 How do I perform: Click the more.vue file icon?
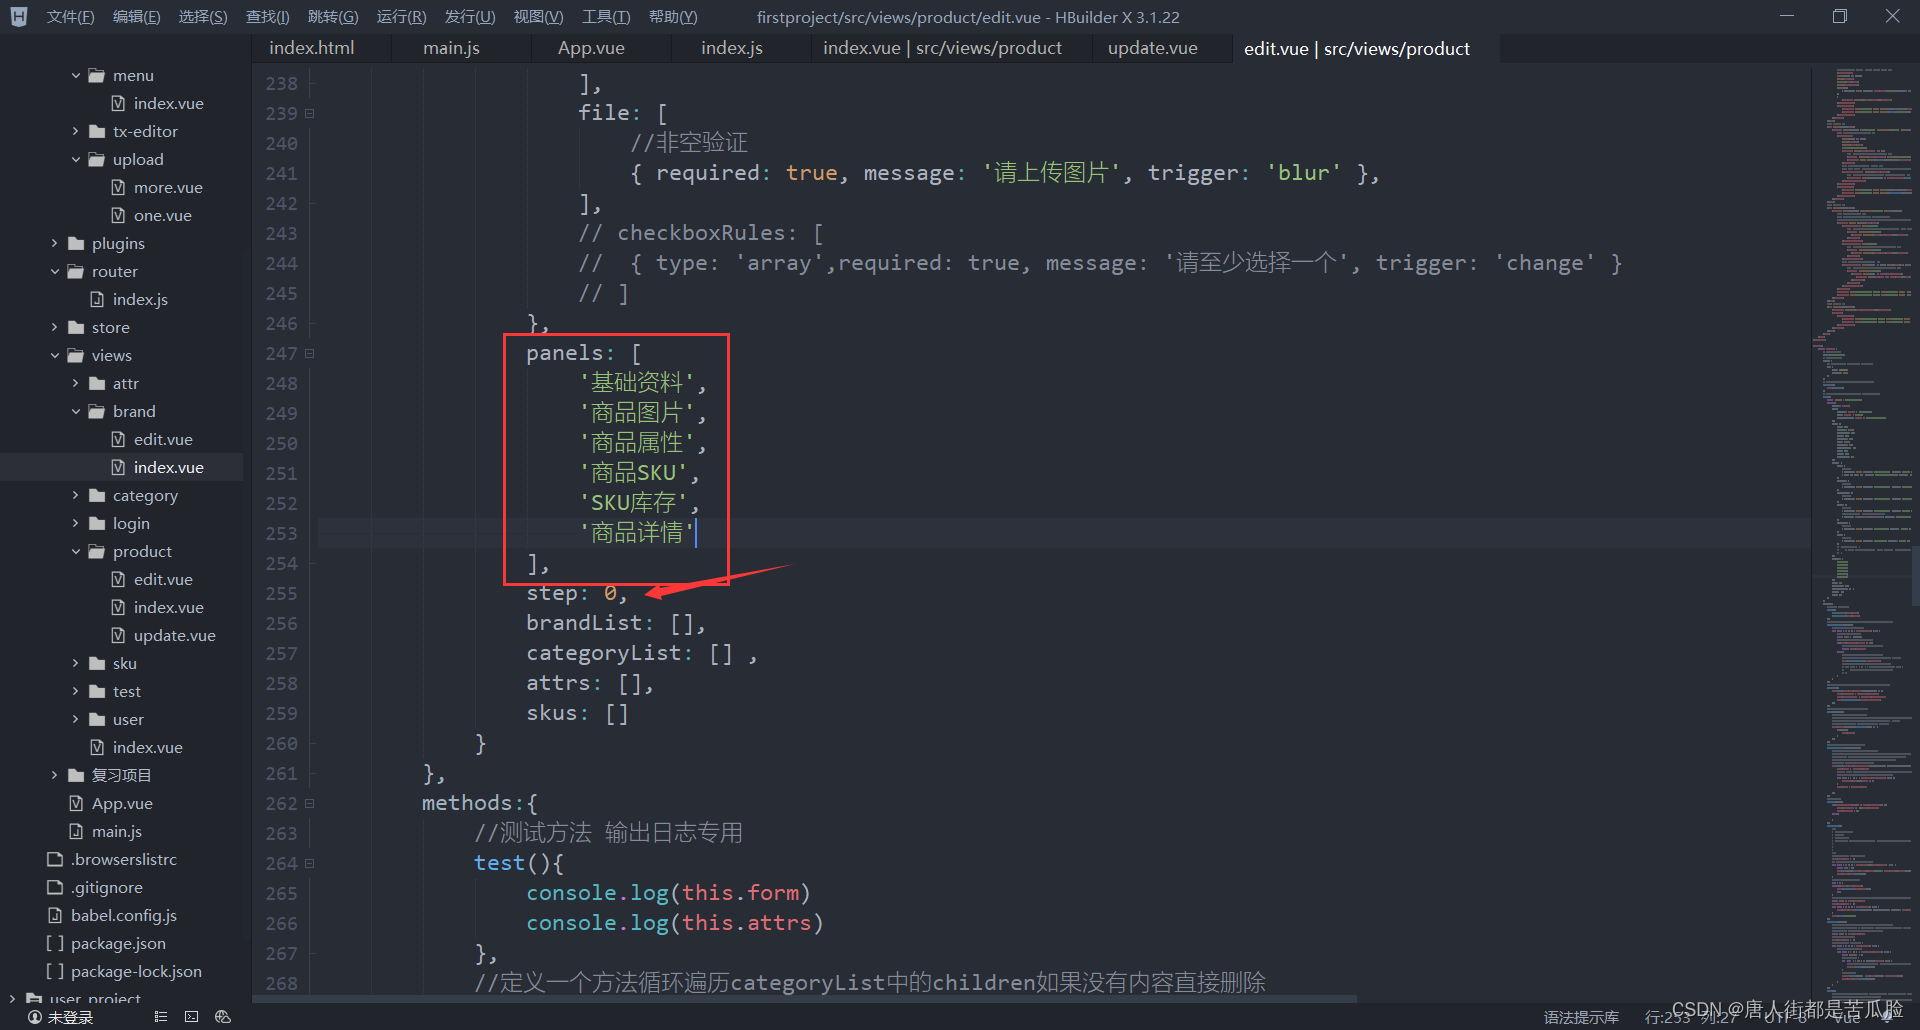click(118, 187)
